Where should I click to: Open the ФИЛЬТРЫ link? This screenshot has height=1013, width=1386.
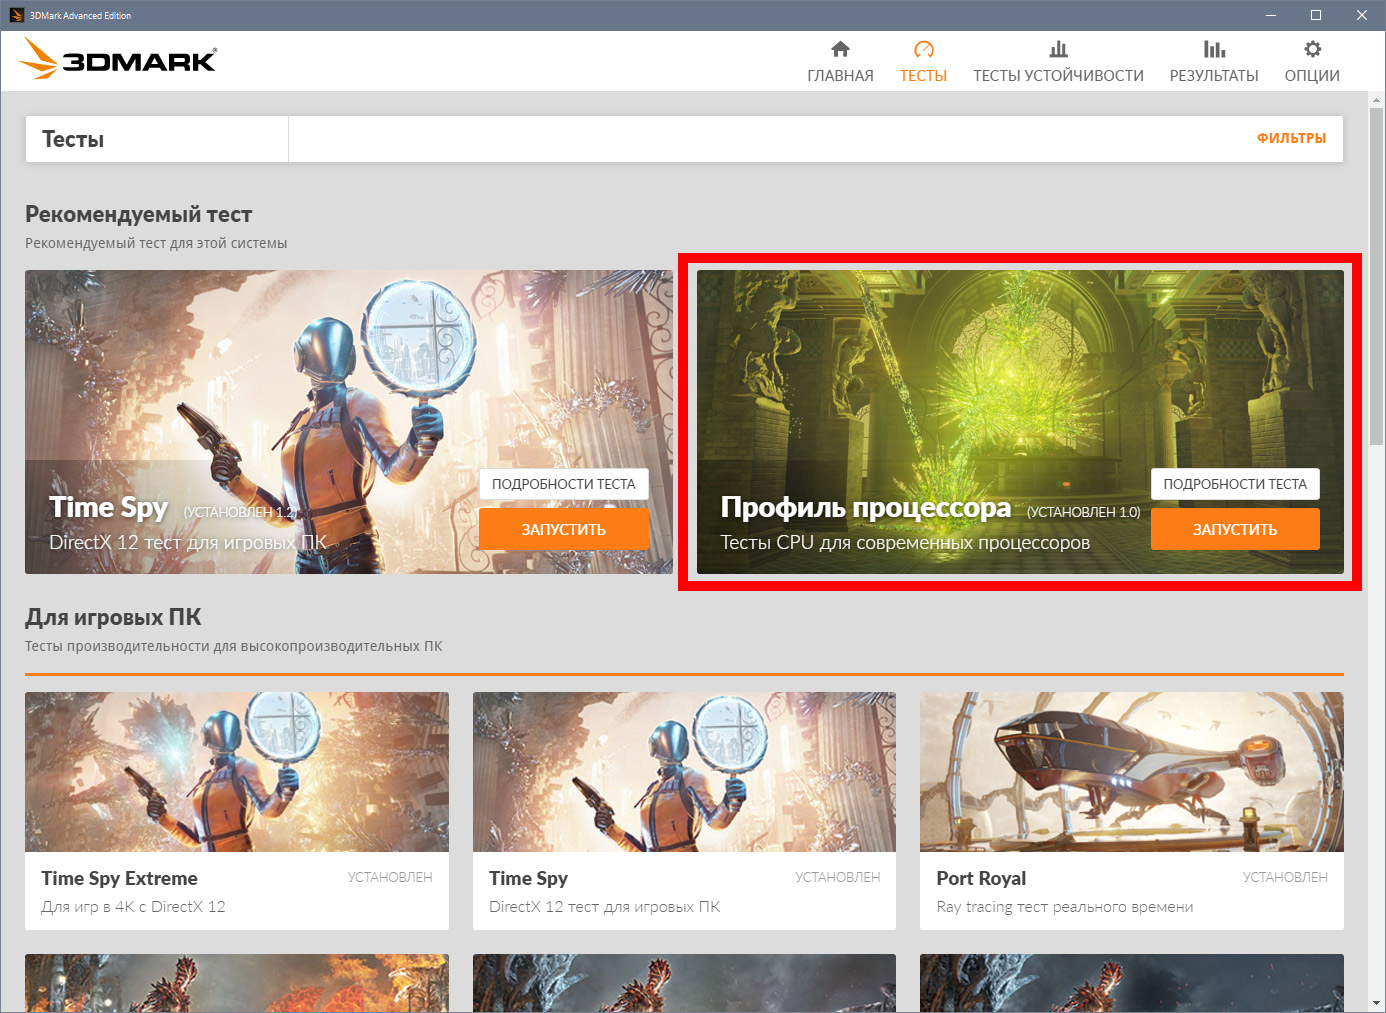click(1291, 138)
